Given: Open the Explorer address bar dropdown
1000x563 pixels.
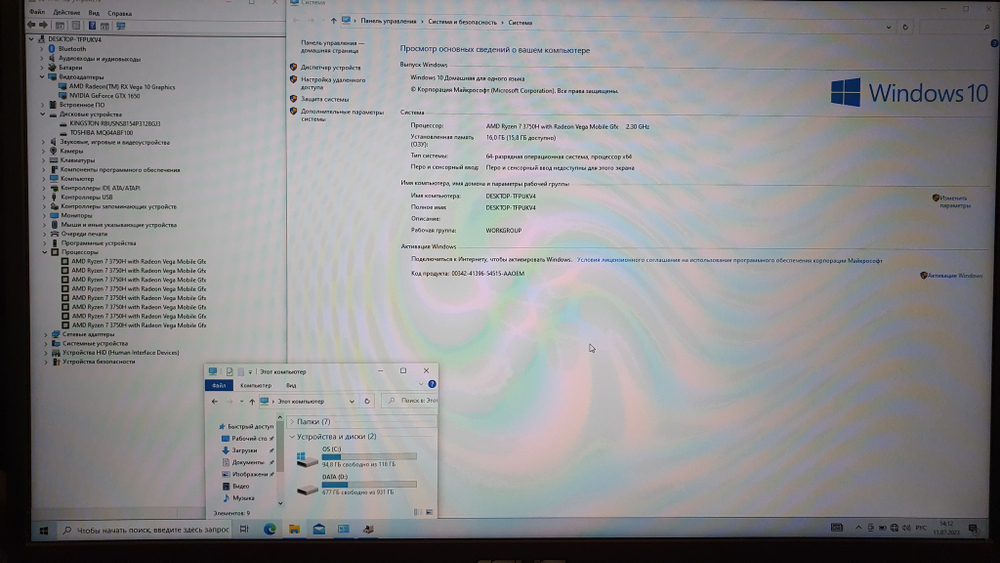Looking at the screenshot, I should pyautogui.click(x=351, y=401).
